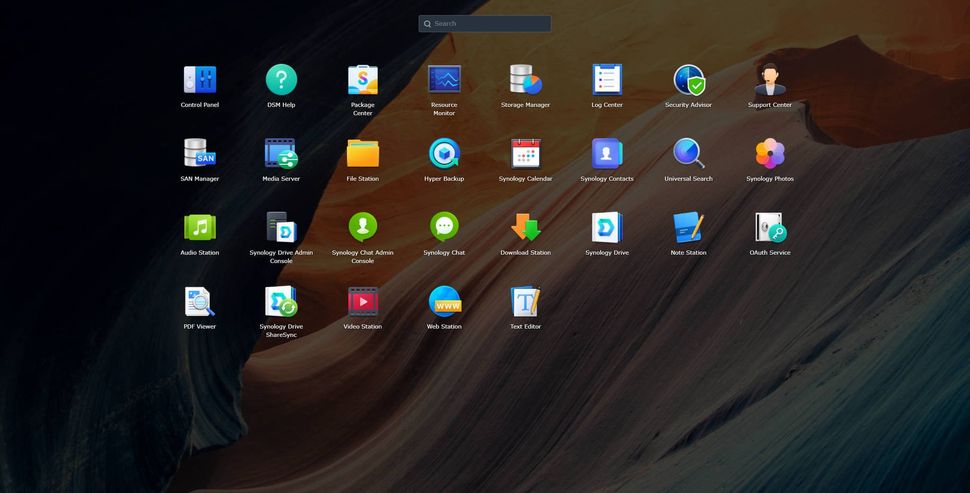This screenshot has width=970, height=493.
Task: Launch DSM Help
Action: (x=281, y=80)
